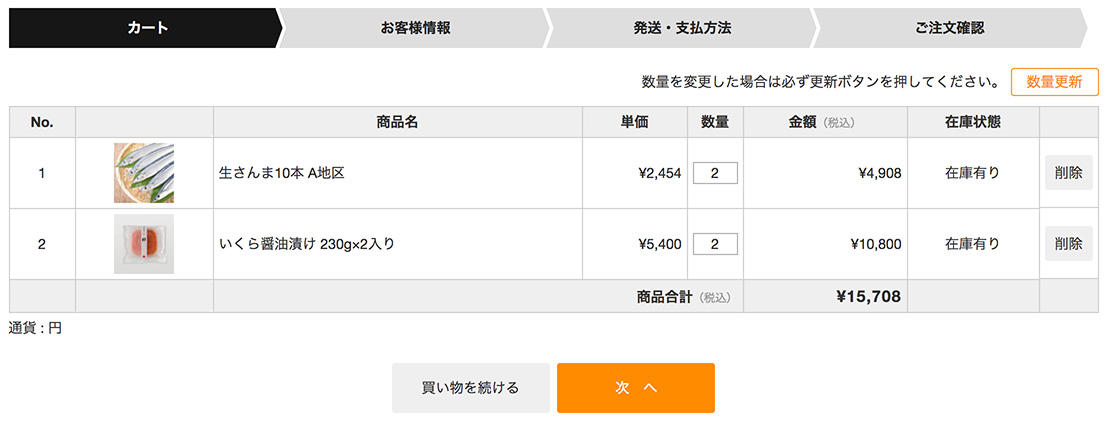The image size is (1109, 426).
Task: Remove the いくら醤油漬け item from cart
Action: click(1069, 244)
